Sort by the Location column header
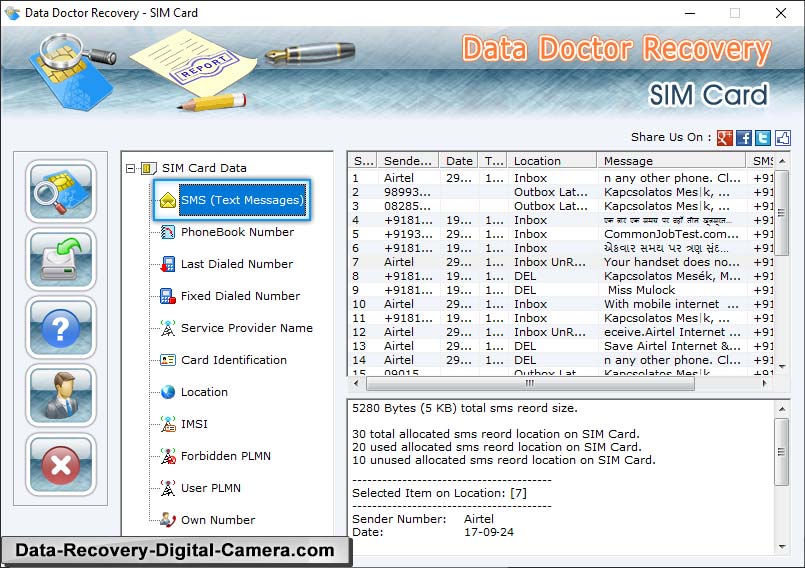This screenshot has width=805, height=568. point(552,161)
